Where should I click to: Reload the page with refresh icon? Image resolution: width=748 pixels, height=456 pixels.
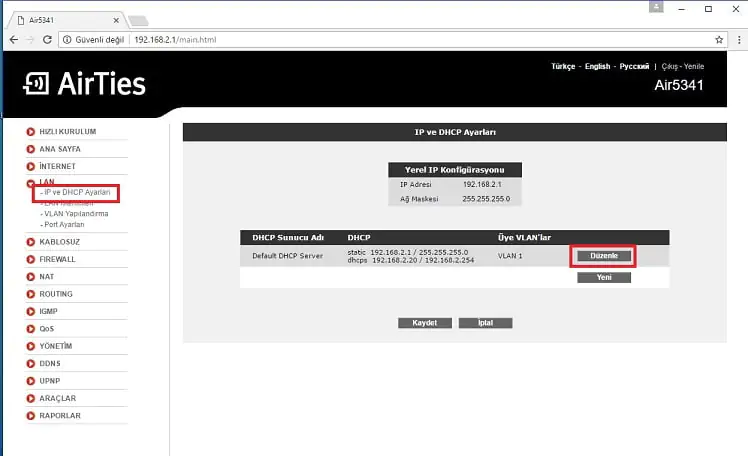pyautogui.click(x=47, y=40)
